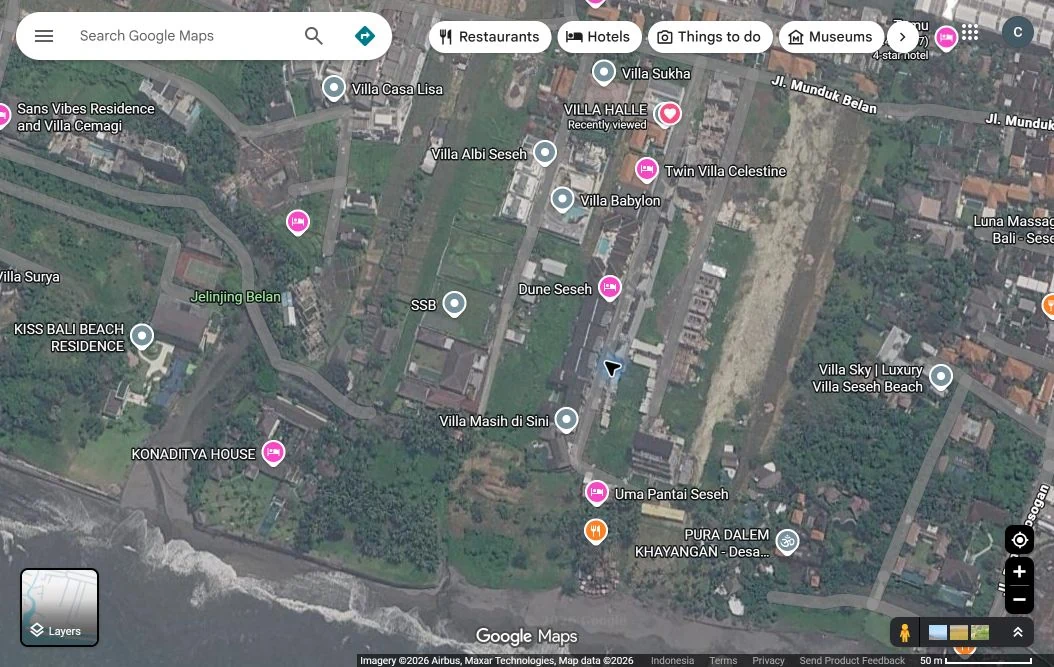This screenshot has width=1054, height=667.
Task: Click the Sans Vibes Residence label
Action: [85, 117]
